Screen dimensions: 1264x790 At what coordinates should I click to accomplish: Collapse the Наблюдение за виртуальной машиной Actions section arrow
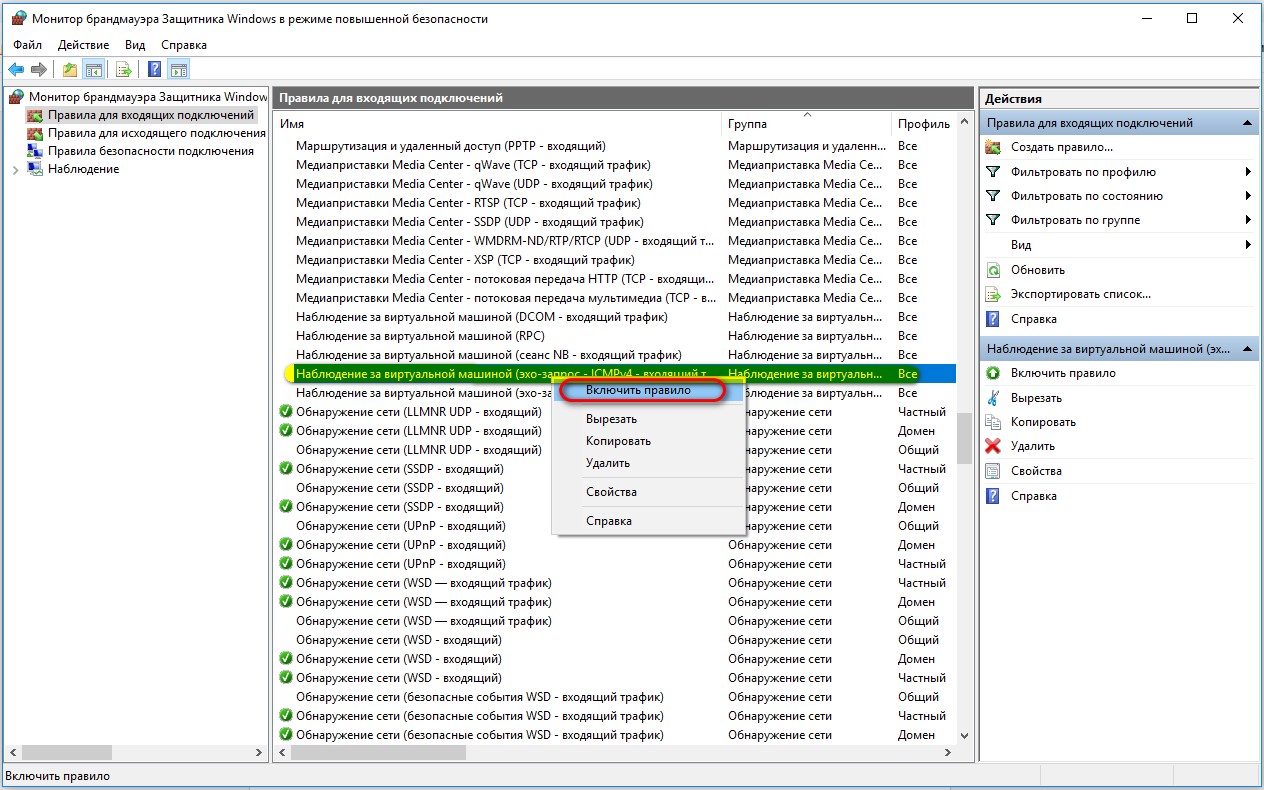click(1247, 349)
